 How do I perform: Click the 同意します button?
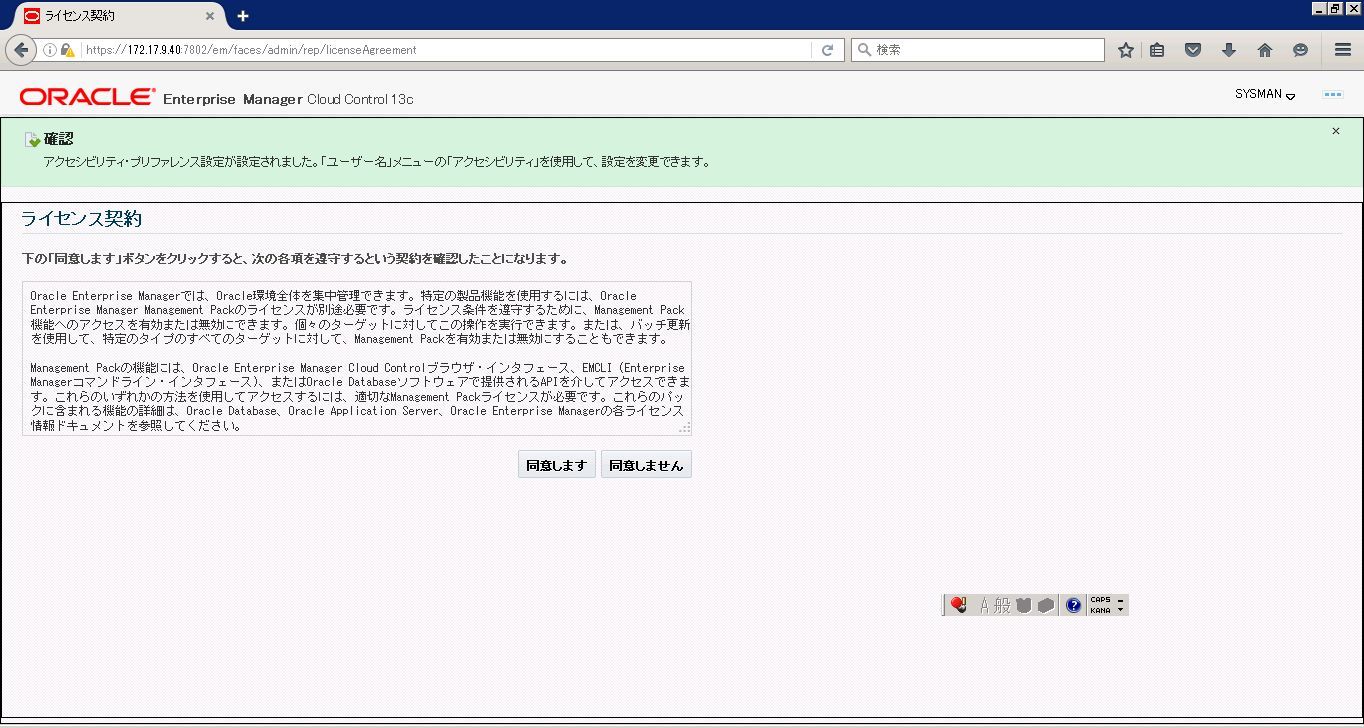coord(556,464)
